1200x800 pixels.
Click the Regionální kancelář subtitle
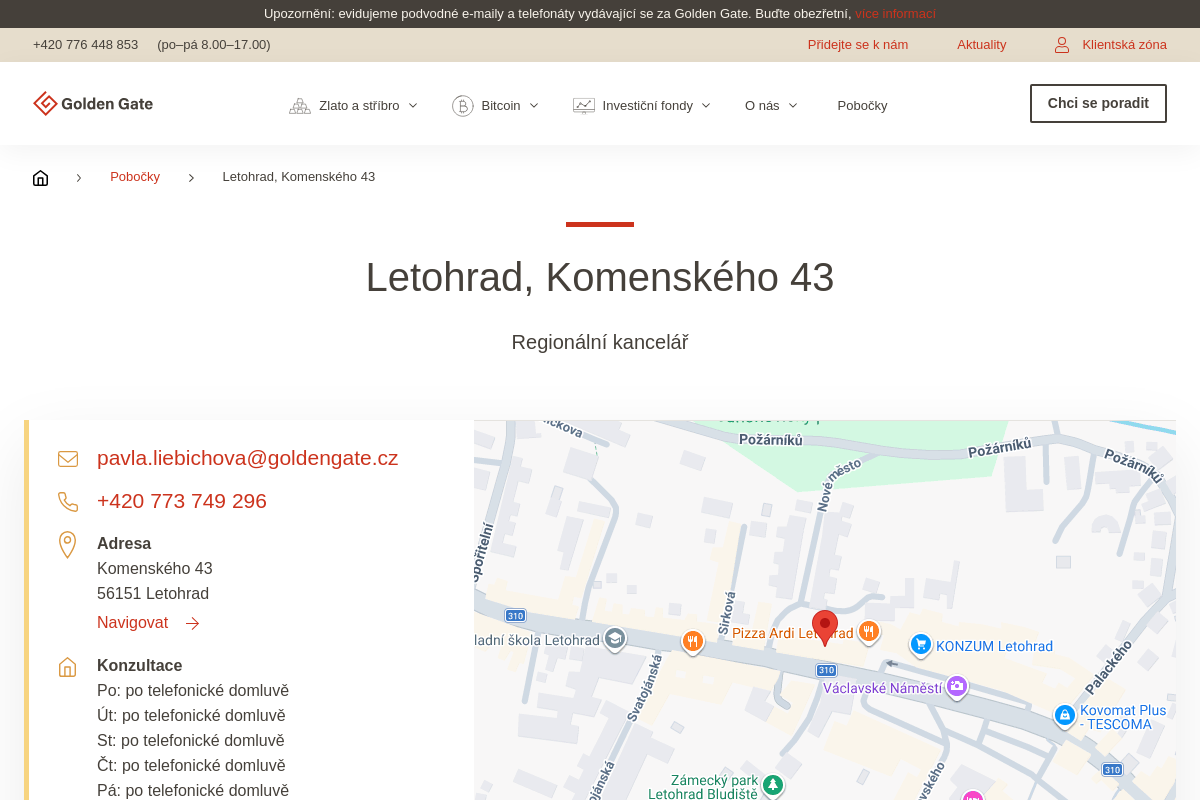click(600, 342)
